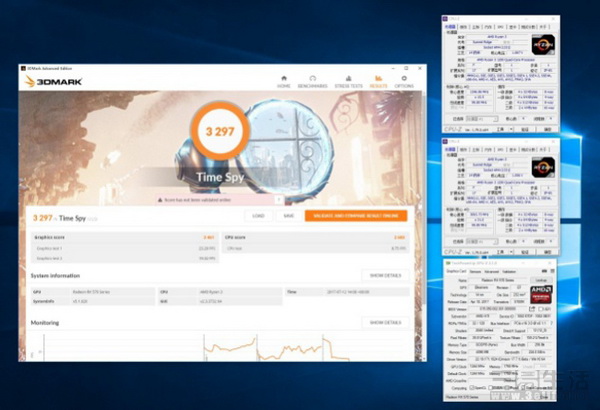Click the GPU-Z screenshot camera icon
Viewport: 600px width, 410px height.
pyautogui.click(x=544, y=271)
